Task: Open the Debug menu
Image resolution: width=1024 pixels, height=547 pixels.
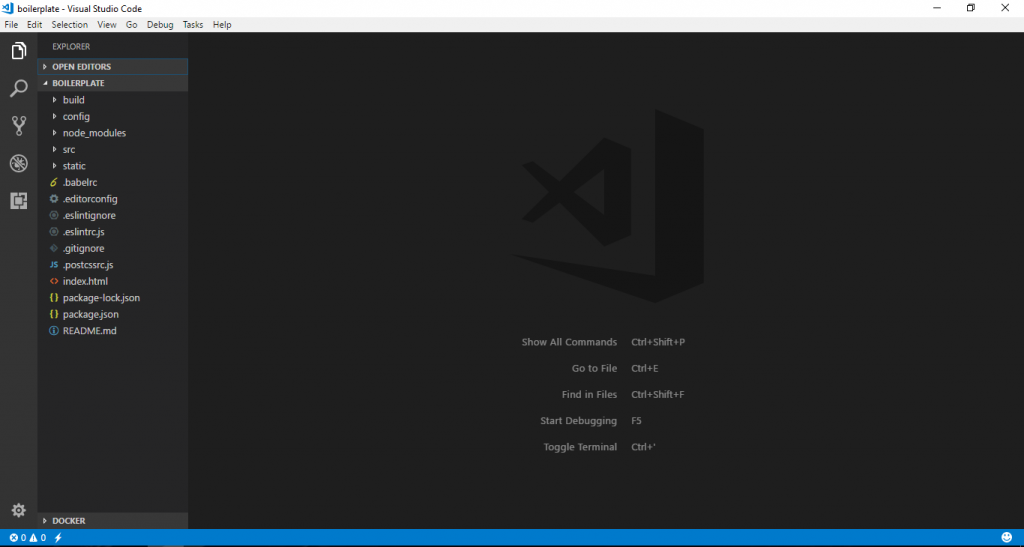Action: click(160, 24)
